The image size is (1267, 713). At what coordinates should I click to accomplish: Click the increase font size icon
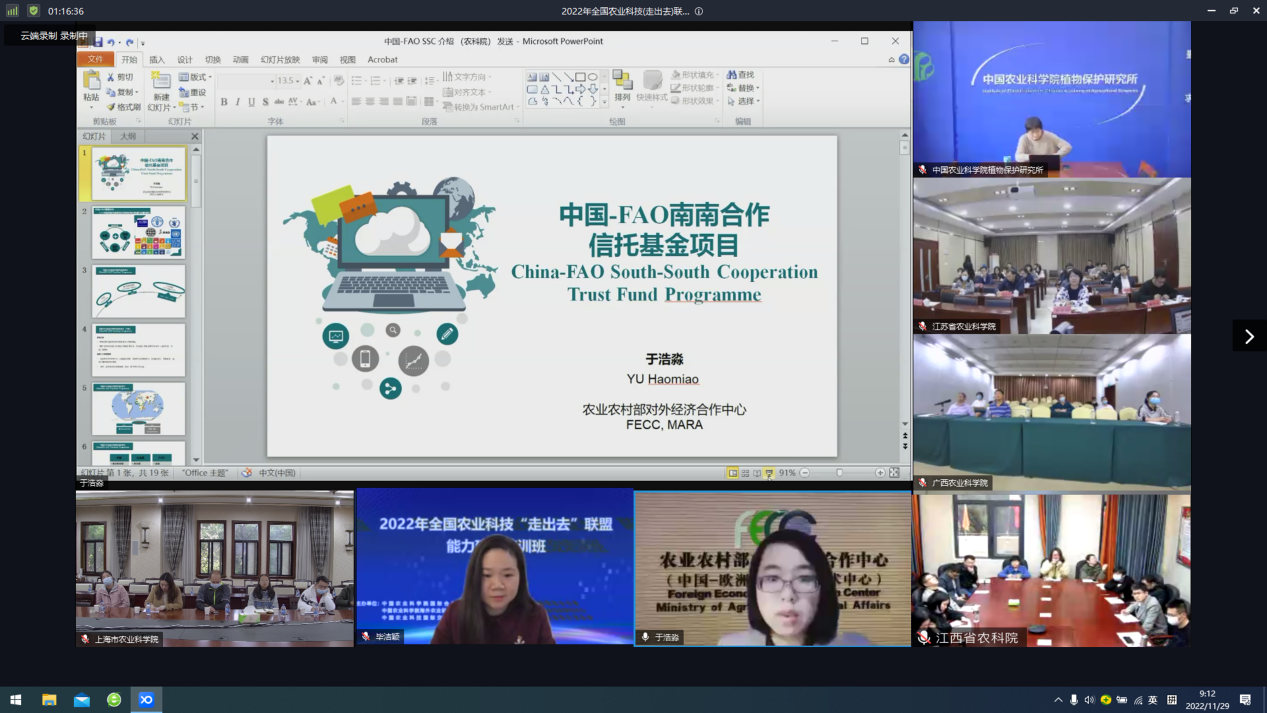pyautogui.click(x=307, y=81)
